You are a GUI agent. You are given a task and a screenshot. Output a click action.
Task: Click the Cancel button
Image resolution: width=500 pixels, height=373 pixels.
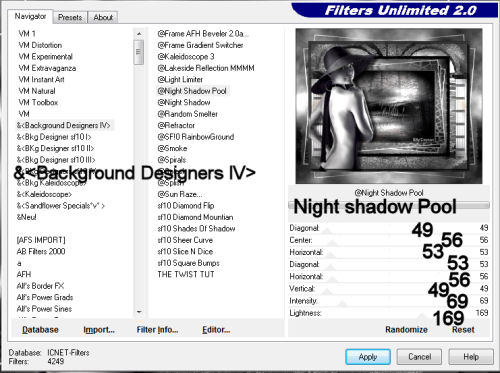(x=419, y=357)
